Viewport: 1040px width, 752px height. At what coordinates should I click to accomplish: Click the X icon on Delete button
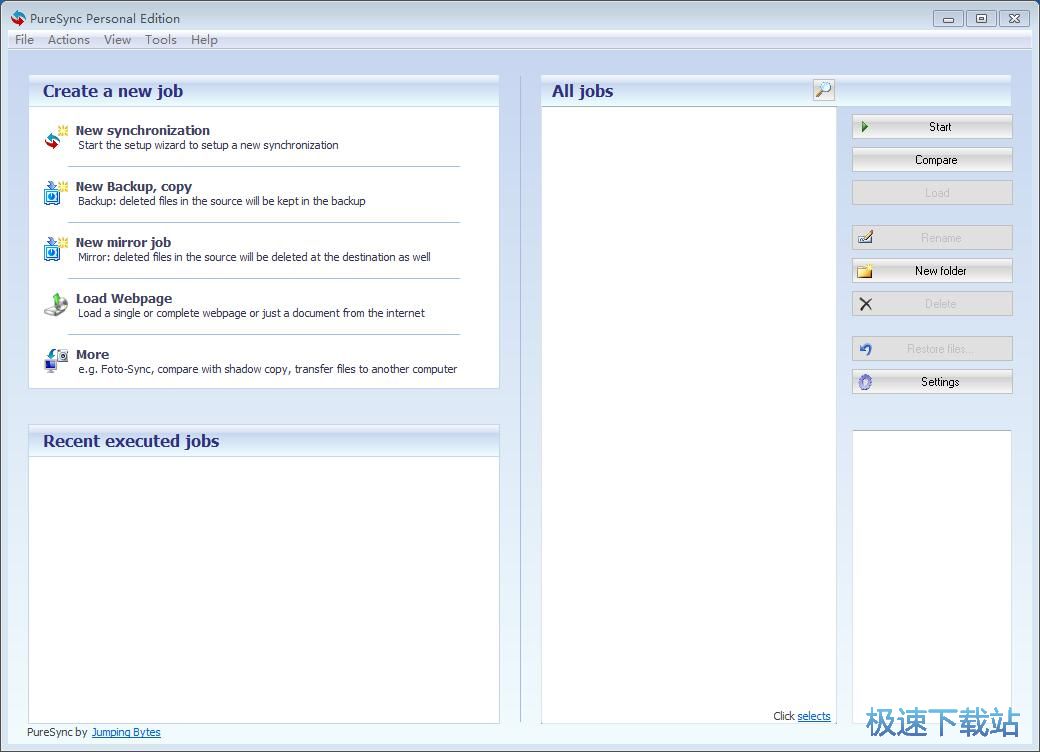(866, 304)
